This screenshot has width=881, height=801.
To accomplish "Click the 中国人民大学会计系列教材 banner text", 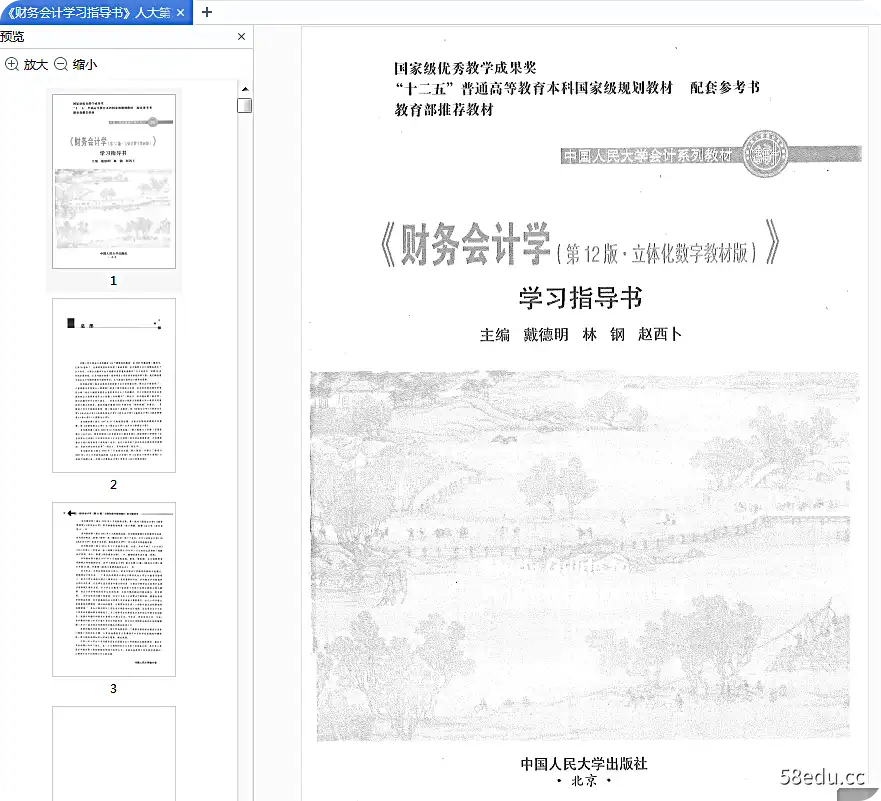I will pyautogui.click(x=648, y=155).
